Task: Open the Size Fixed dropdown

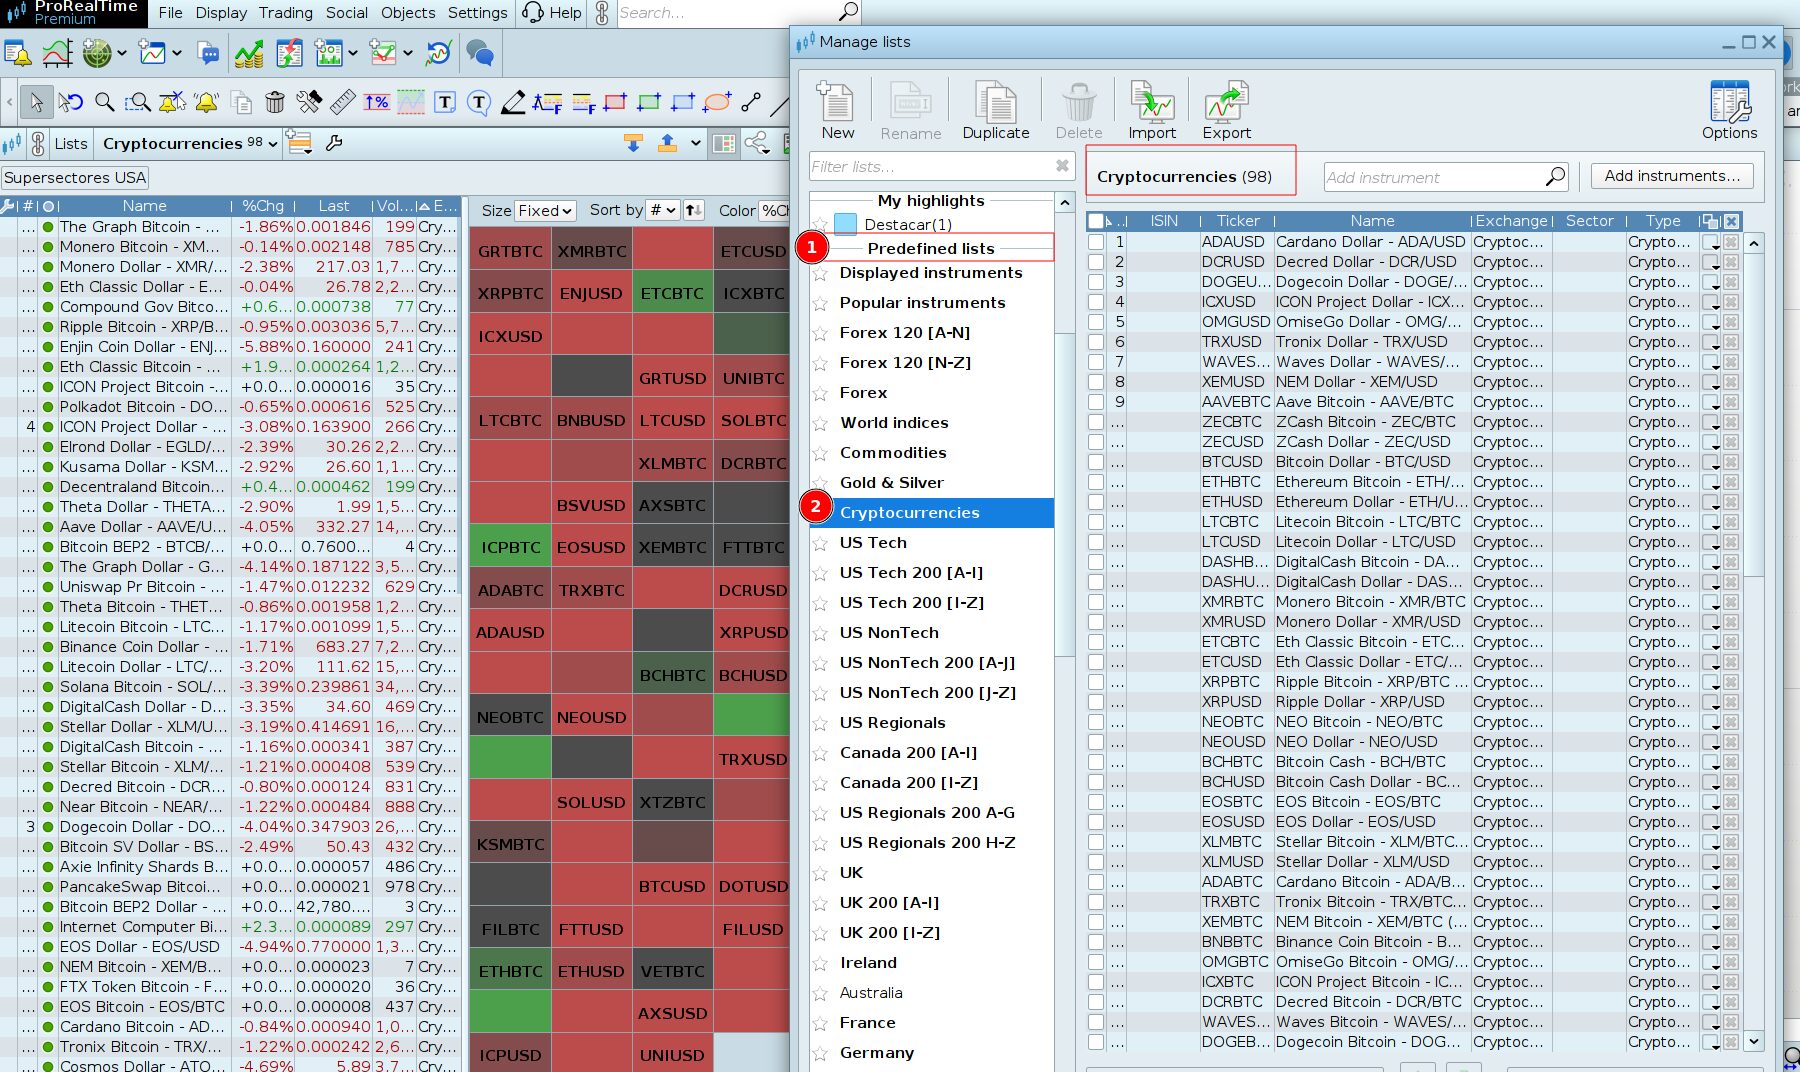Action: point(545,210)
